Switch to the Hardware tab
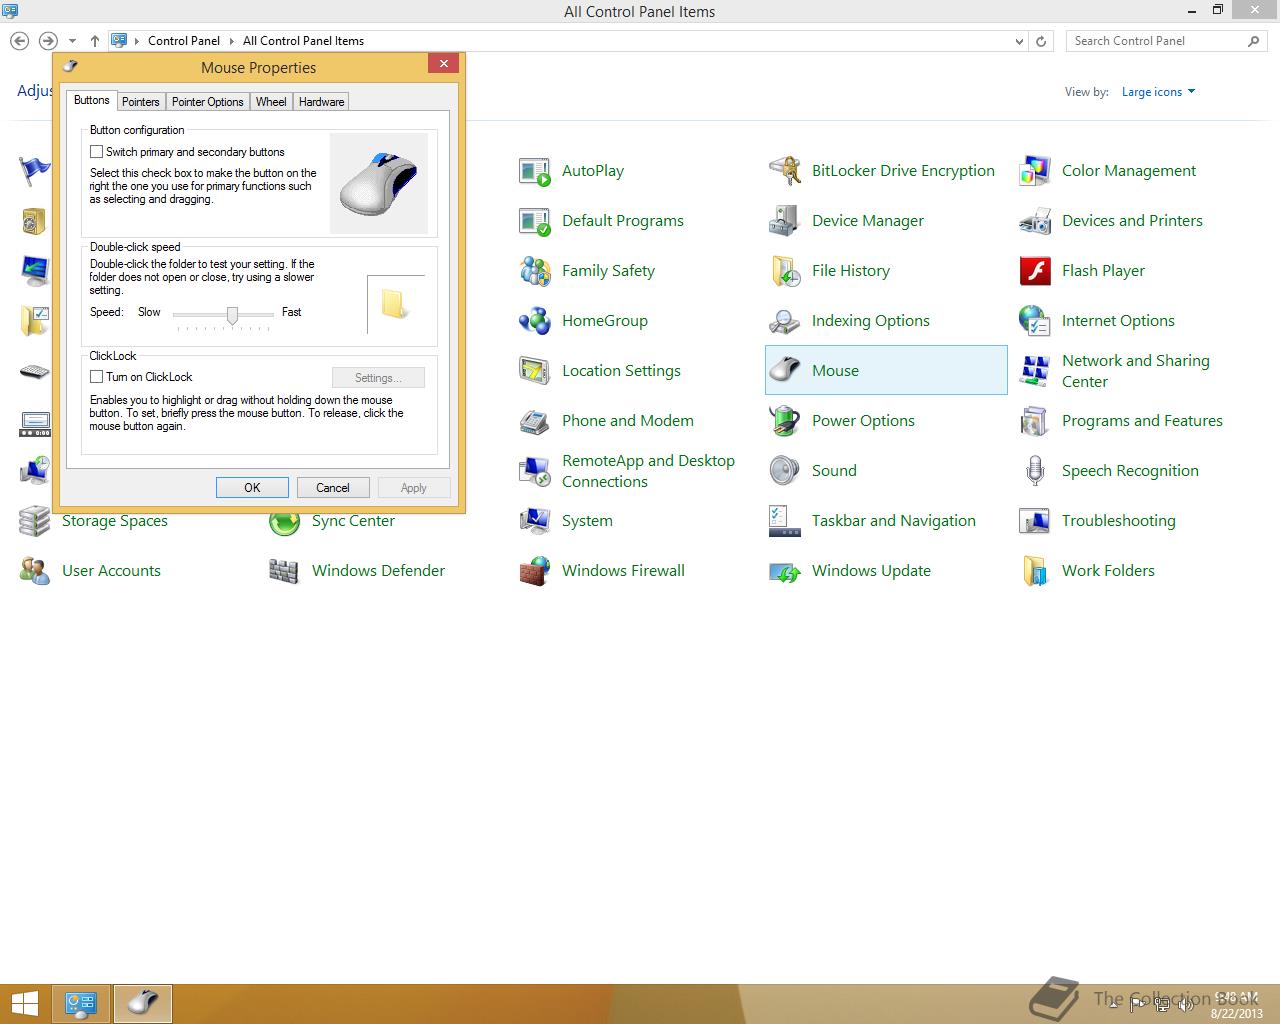1280x1024 pixels. (x=321, y=102)
